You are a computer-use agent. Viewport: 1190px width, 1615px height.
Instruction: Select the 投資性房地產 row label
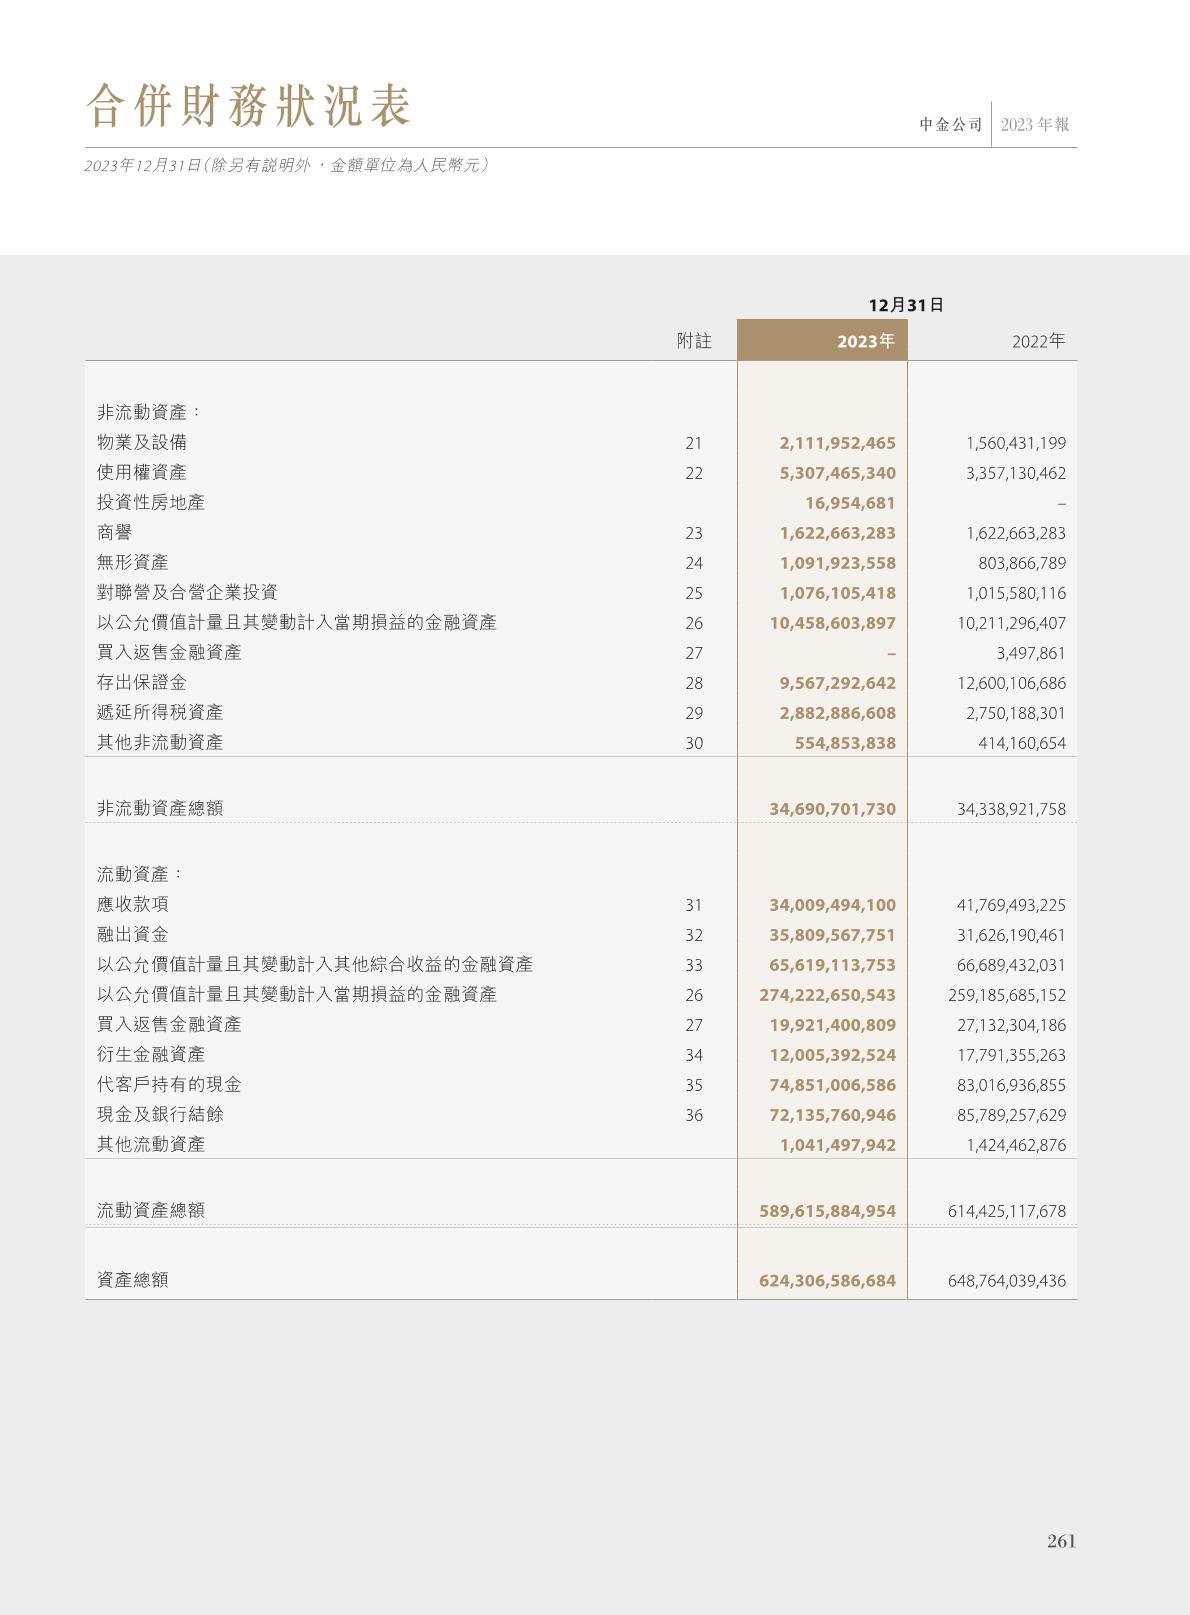tap(151, 502)
